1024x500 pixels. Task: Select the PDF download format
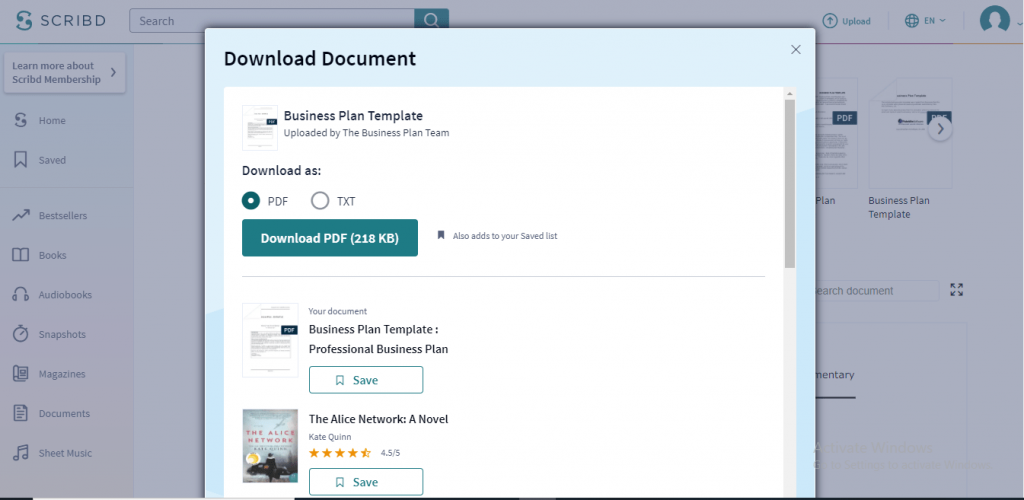pos(251,201)
